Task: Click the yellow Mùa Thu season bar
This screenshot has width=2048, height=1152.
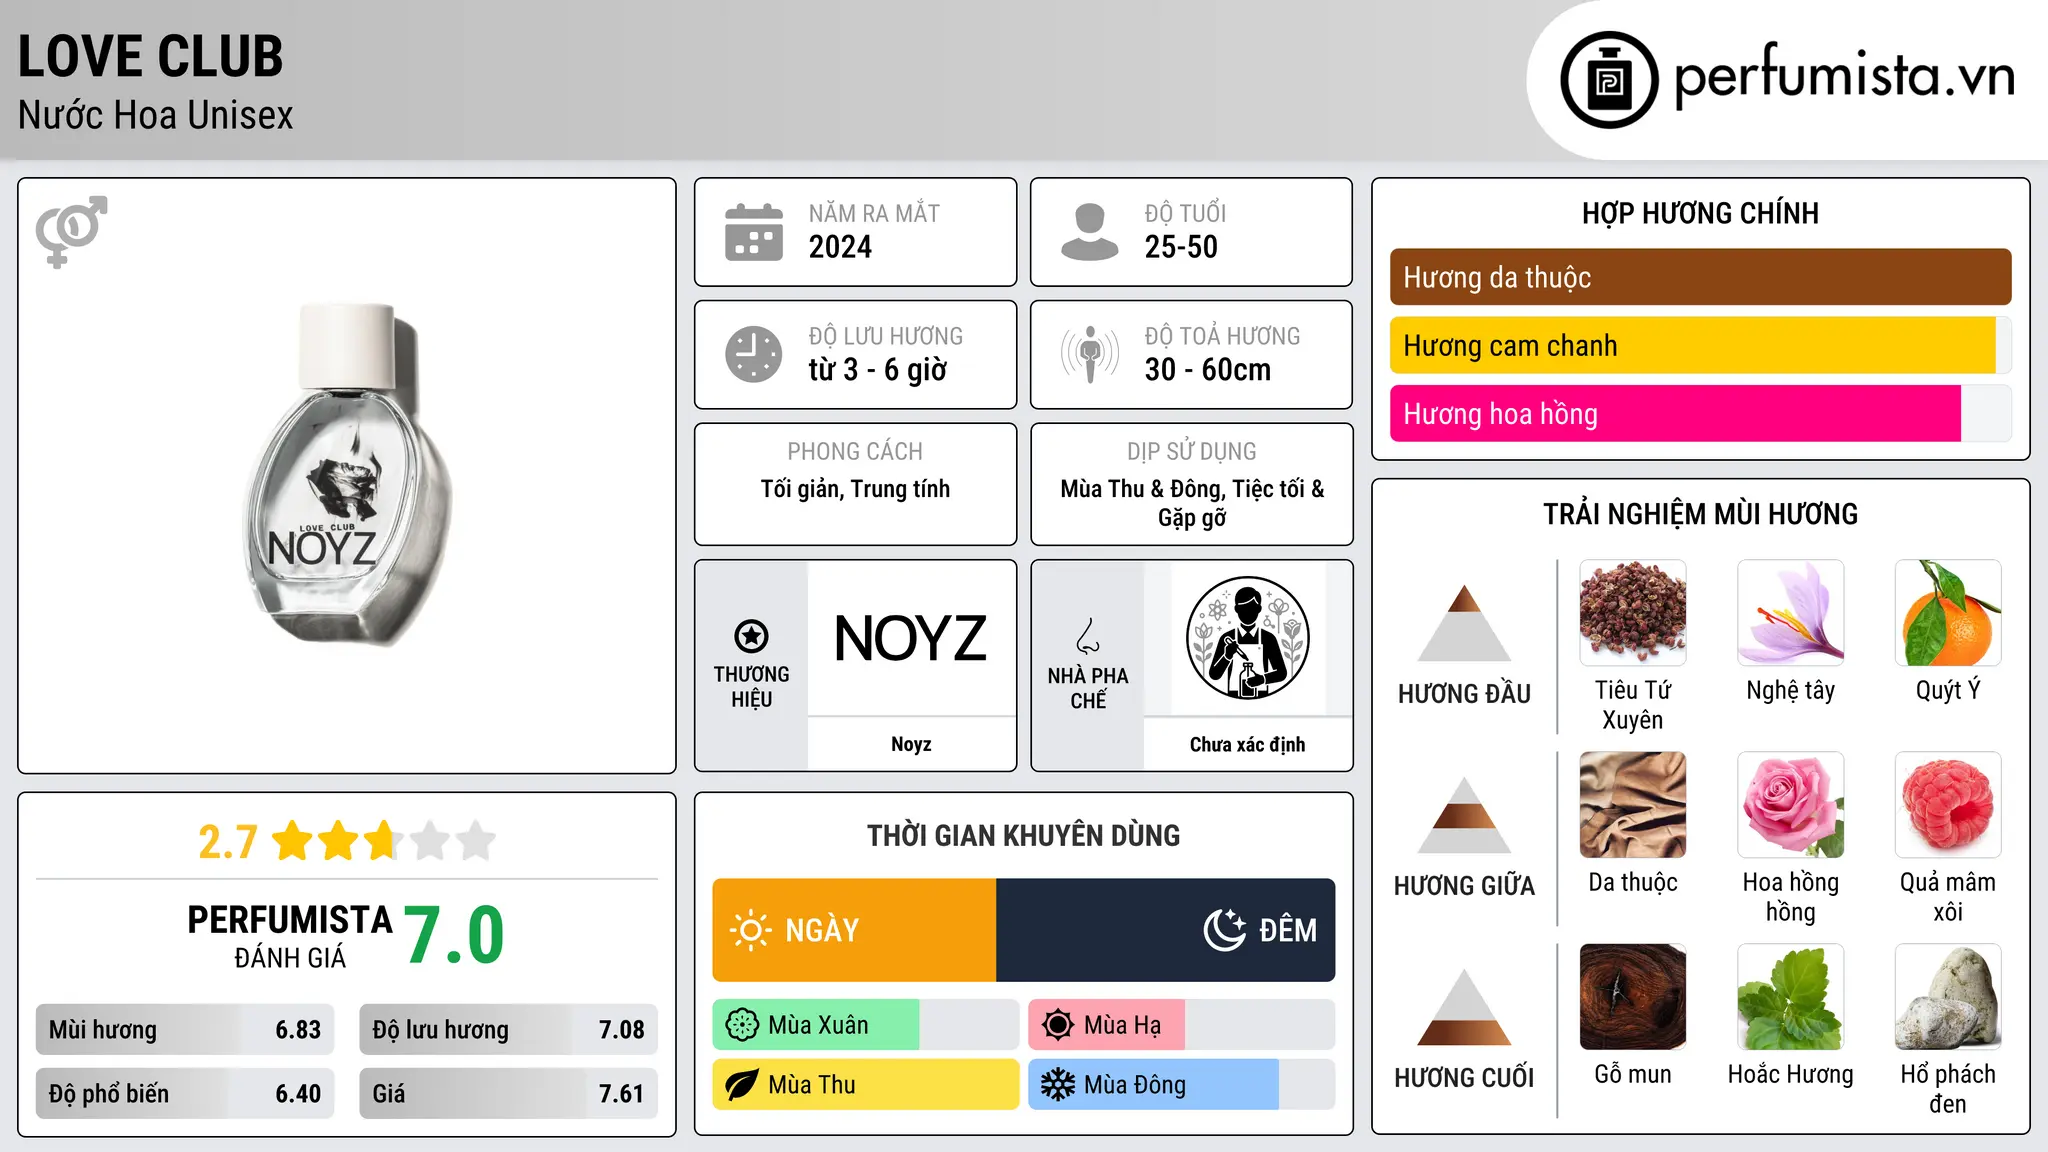Action: click(865, 1085)
